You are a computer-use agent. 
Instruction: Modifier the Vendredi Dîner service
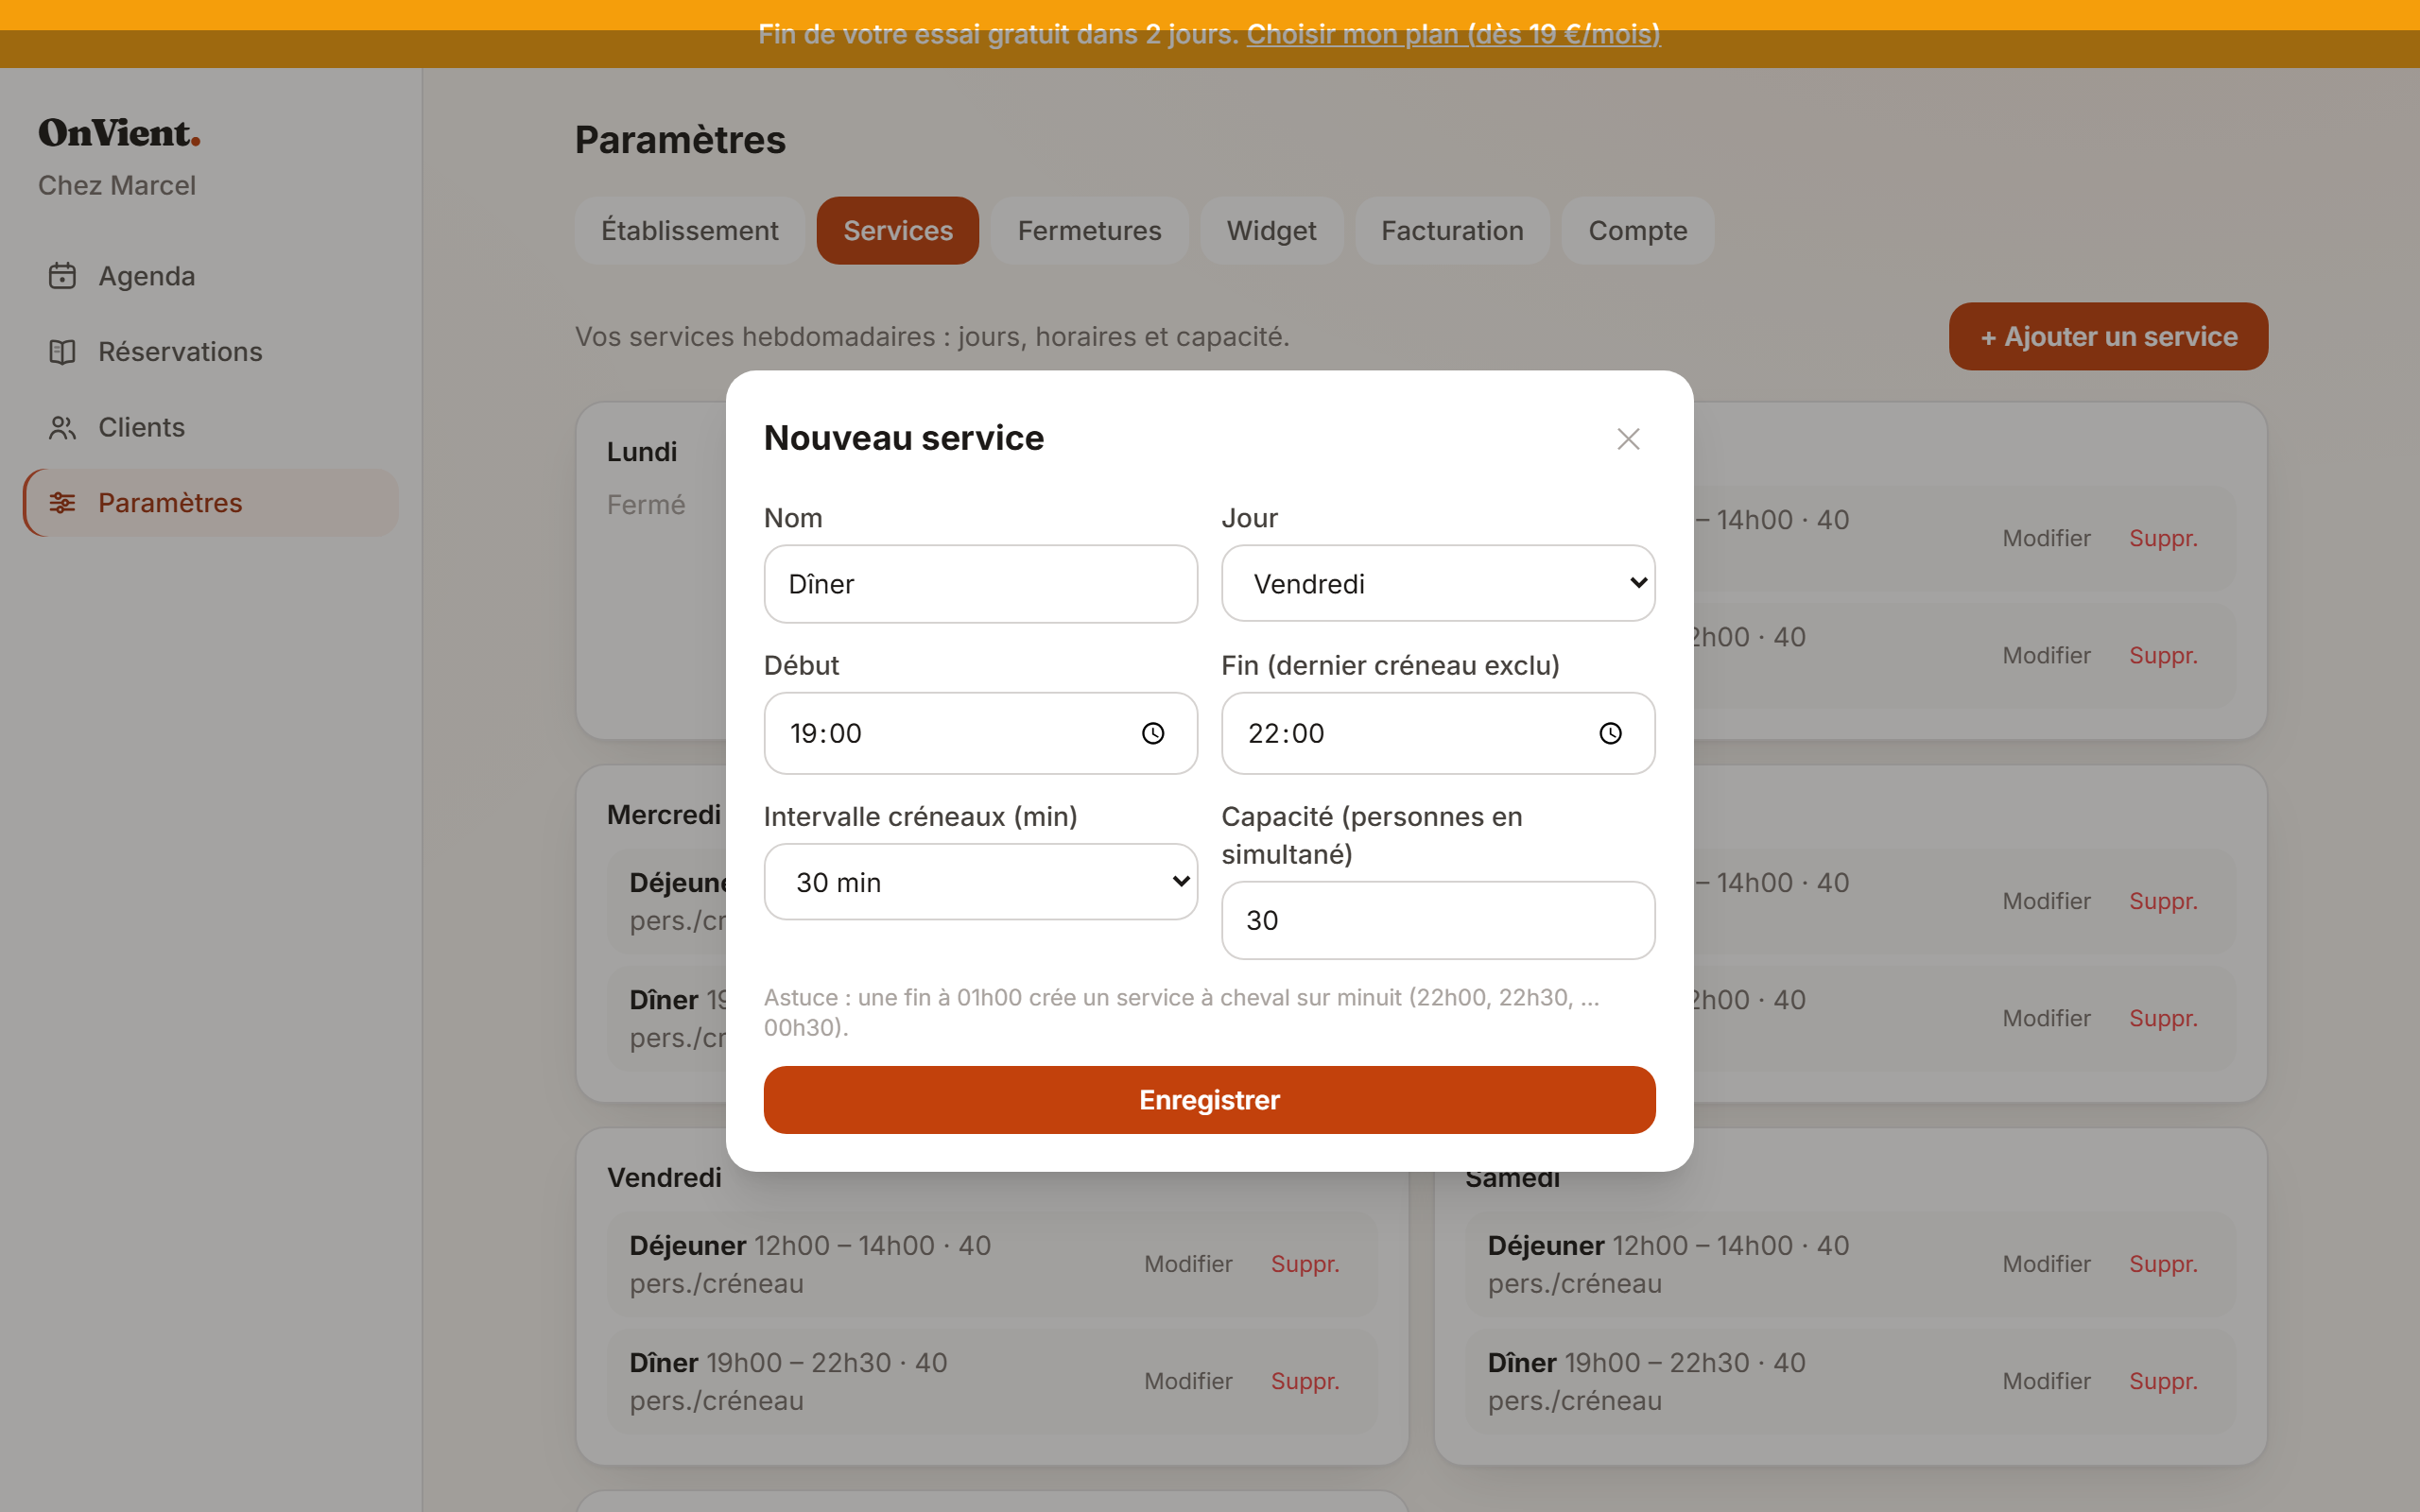coord(1188,1381)
